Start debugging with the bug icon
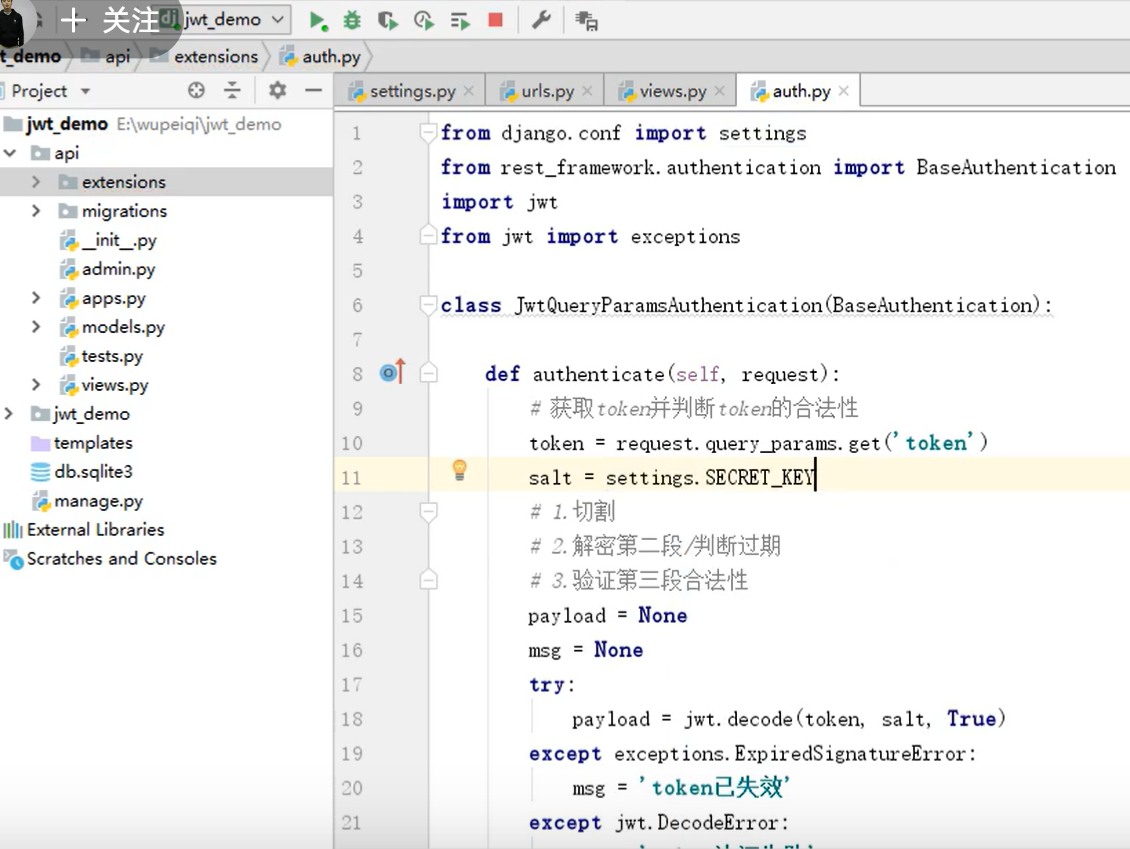Image resolution: width=1130 pixels, height=849 pixels. coord(352,20)
